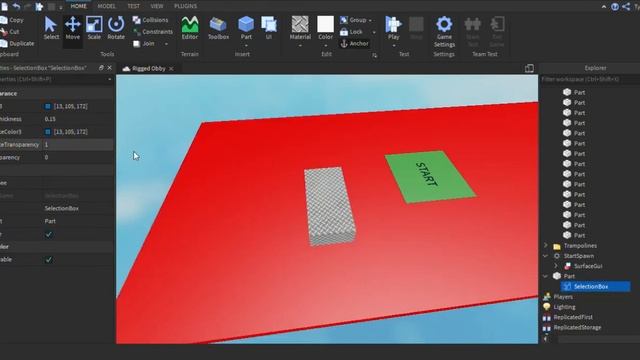Image resolution: width=640 pixels, height=360 pixels.
Task: Click the Play test button
Action: coord(393,28)
